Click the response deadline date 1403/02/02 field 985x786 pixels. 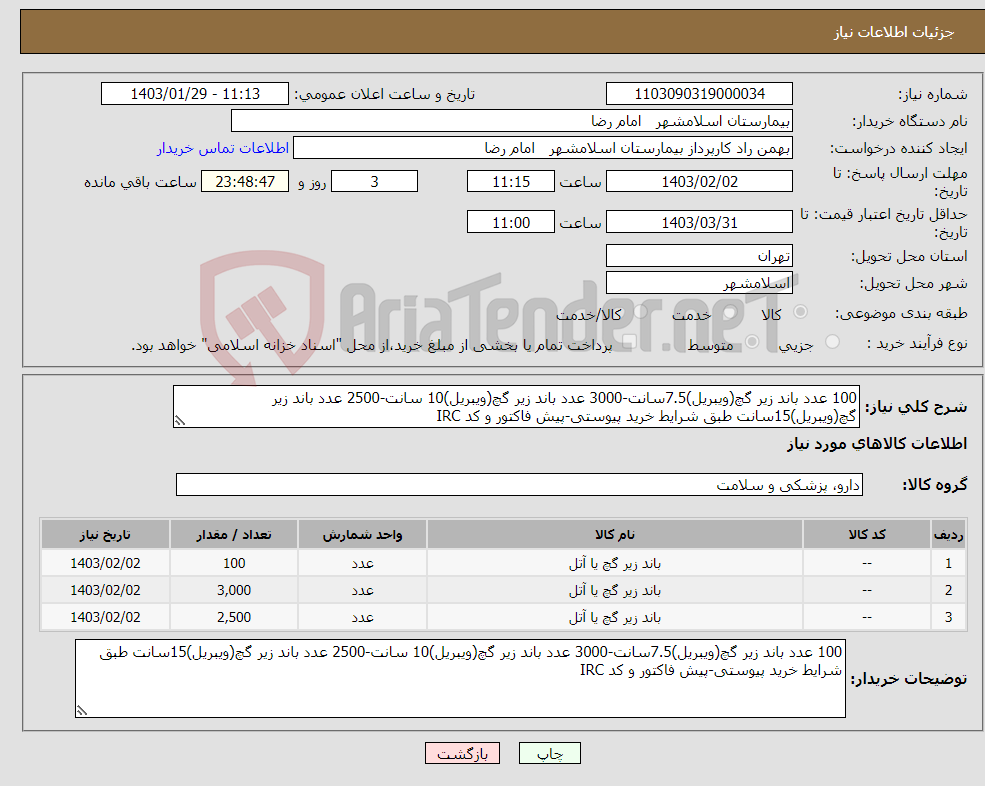tap(699, 182)
